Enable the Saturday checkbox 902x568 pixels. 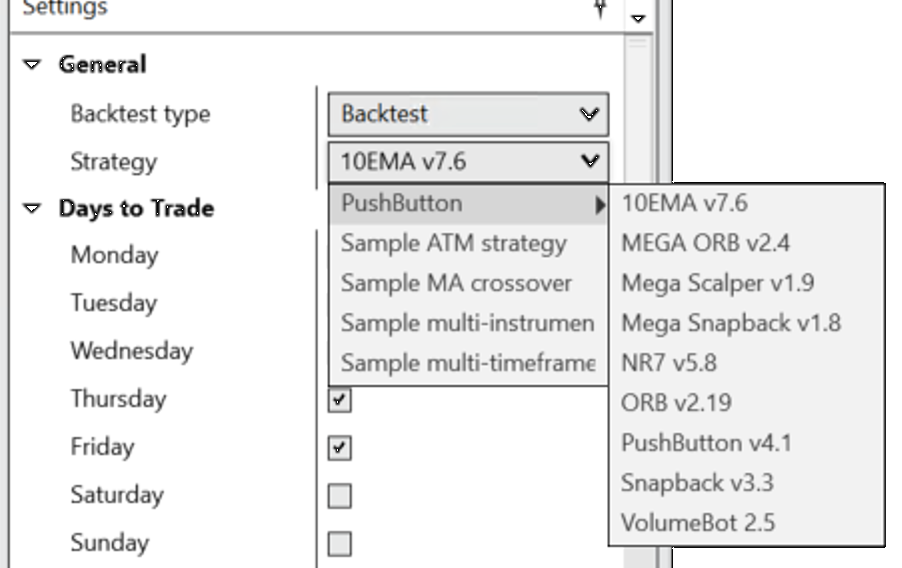[340, 496]
